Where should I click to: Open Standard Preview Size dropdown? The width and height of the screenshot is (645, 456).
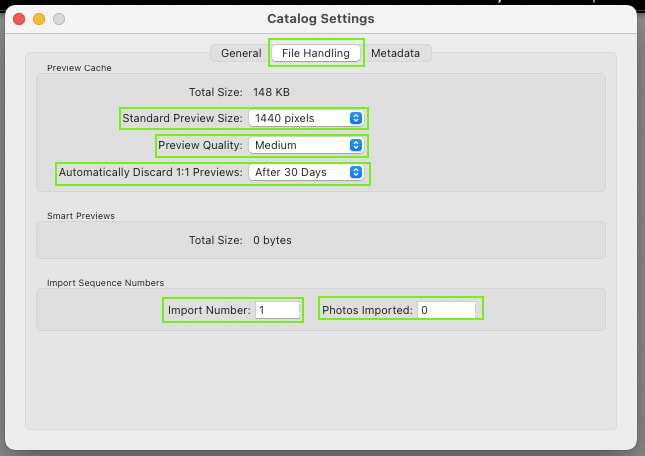(x=306, y=118)
